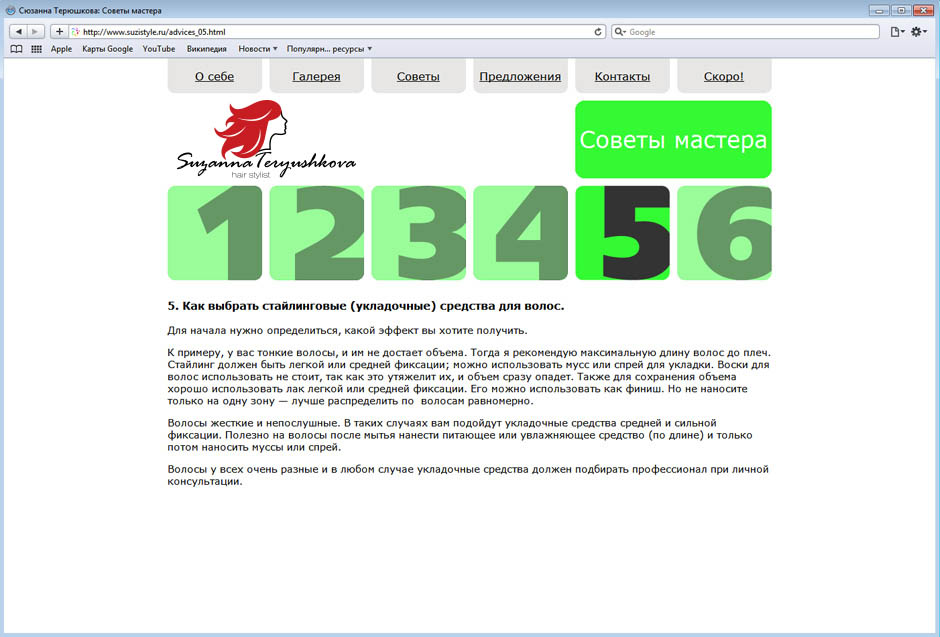Viewport: 940px width, 637px height.
Task: Open the page menu icon
Action: (x=897, y=32)
